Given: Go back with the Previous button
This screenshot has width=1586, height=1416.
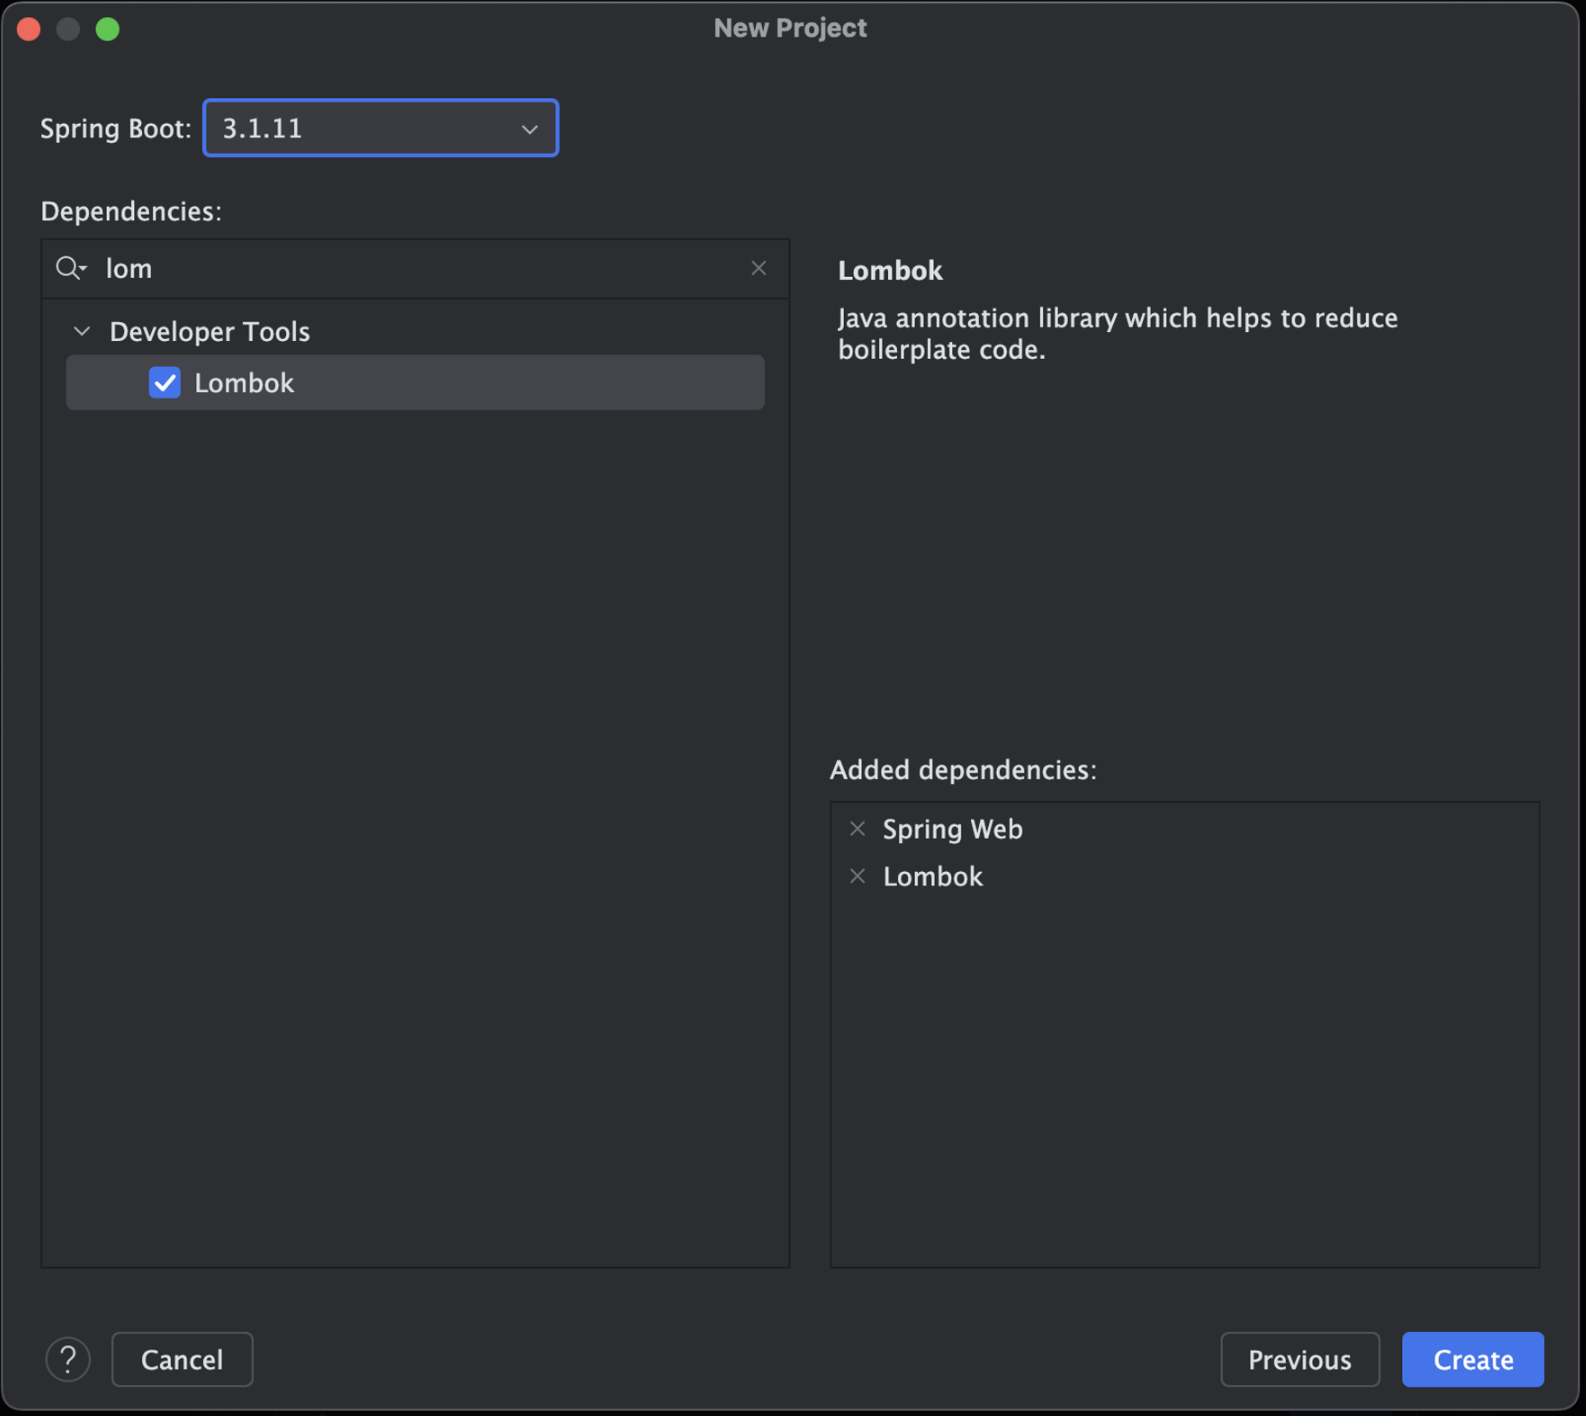Looking at the screenshot, I should [1300, 1360].
